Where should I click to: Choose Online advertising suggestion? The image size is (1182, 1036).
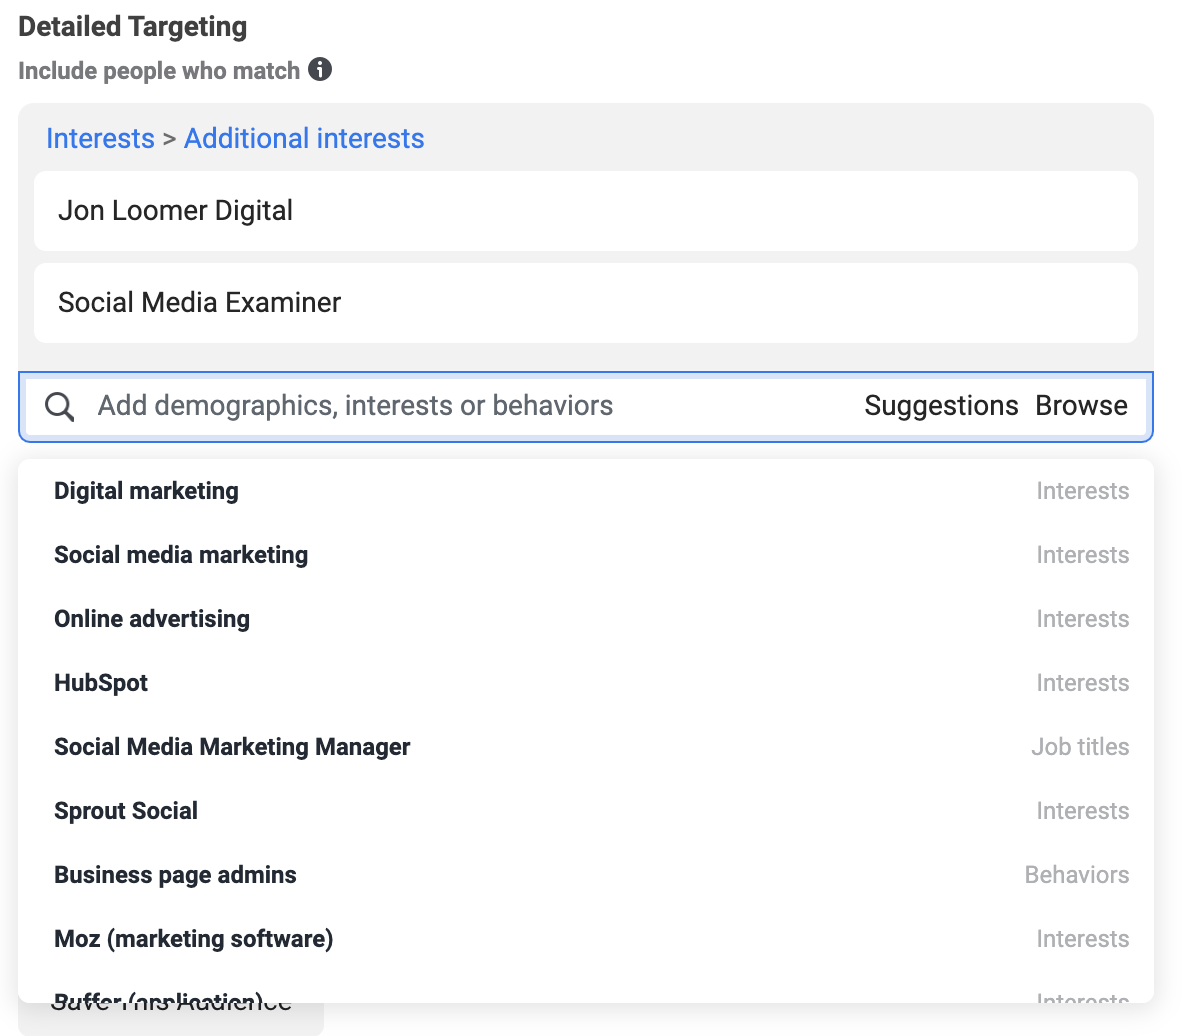click(x=586, y=619)
